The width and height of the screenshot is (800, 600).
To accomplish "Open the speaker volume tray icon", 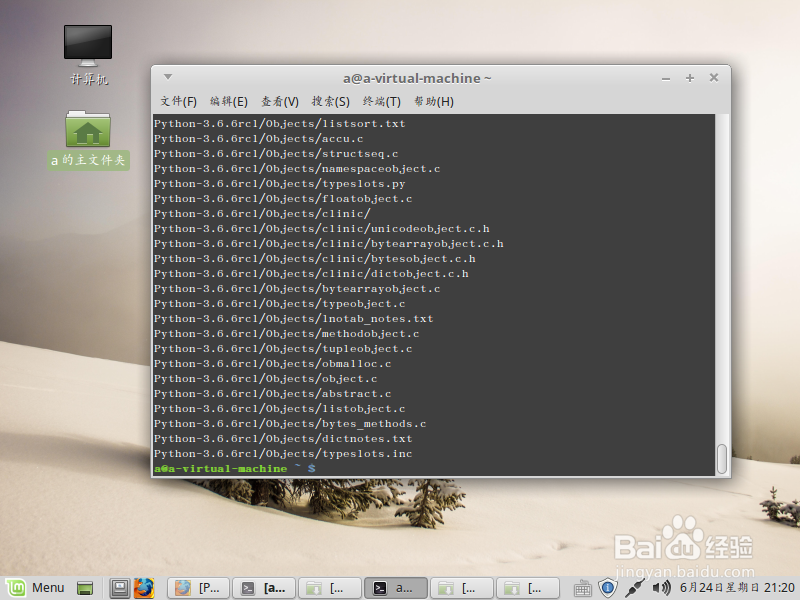I will (662, 588).
